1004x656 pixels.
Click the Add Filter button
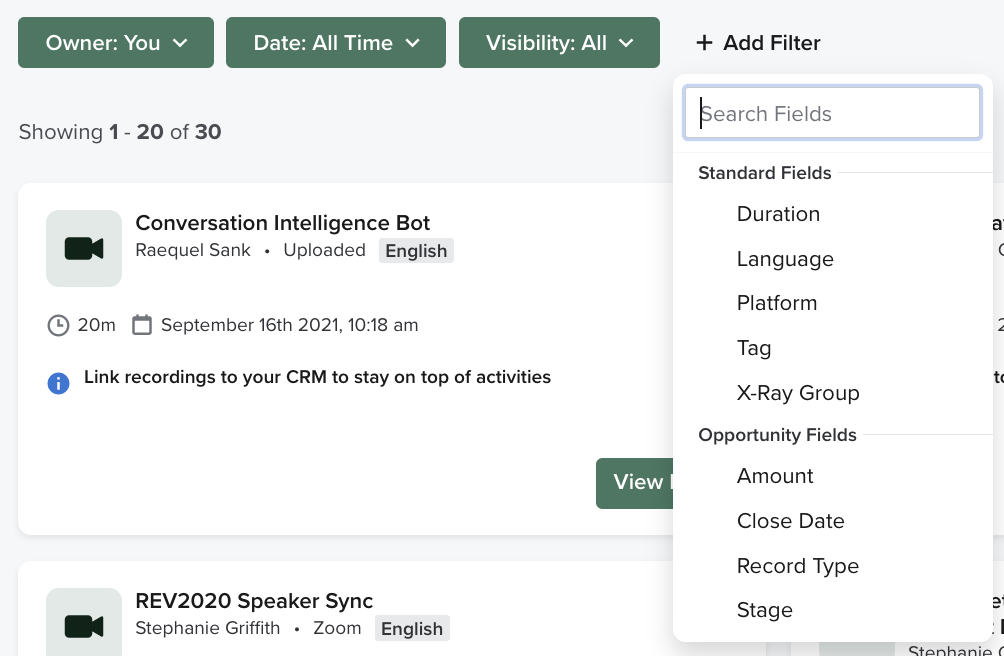tap(757, 43)
